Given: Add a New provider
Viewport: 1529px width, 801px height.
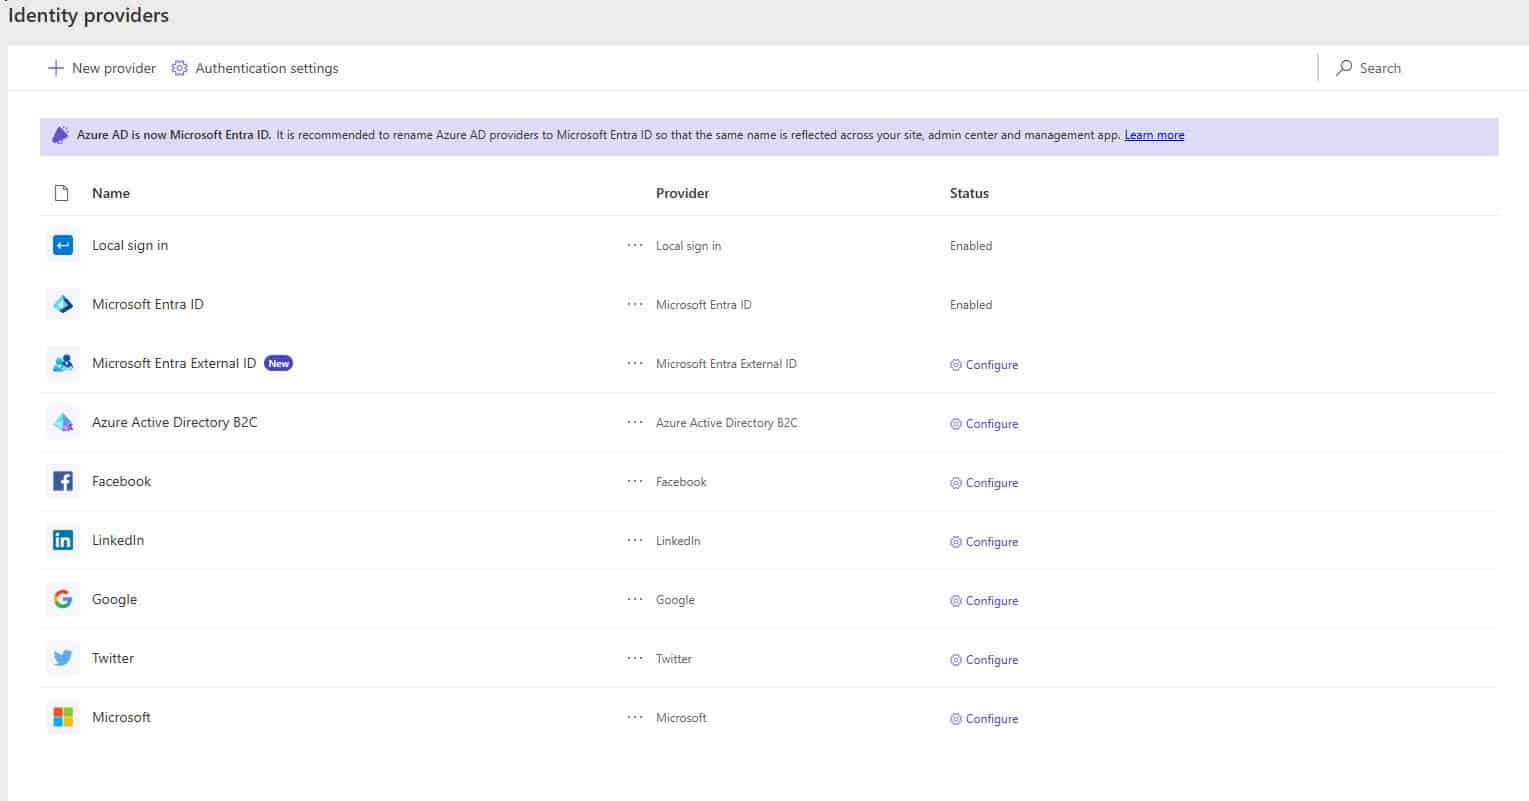Looking at the screenshot, I should tap(102, 68).
